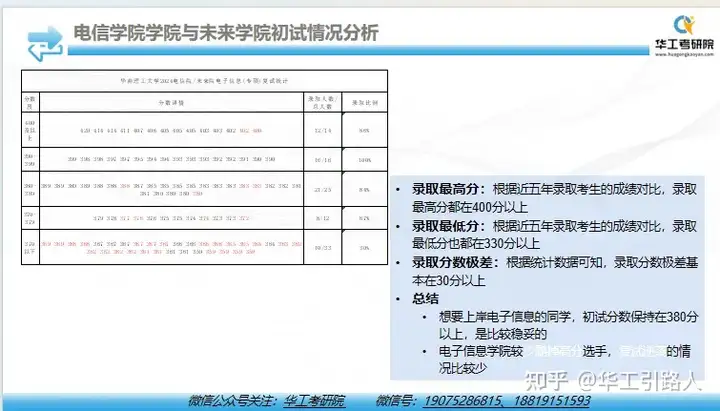Viewport: 720px width, 411px height.
Task: Click the 华工考研院 link in the footer
Action: pos(314,400)
